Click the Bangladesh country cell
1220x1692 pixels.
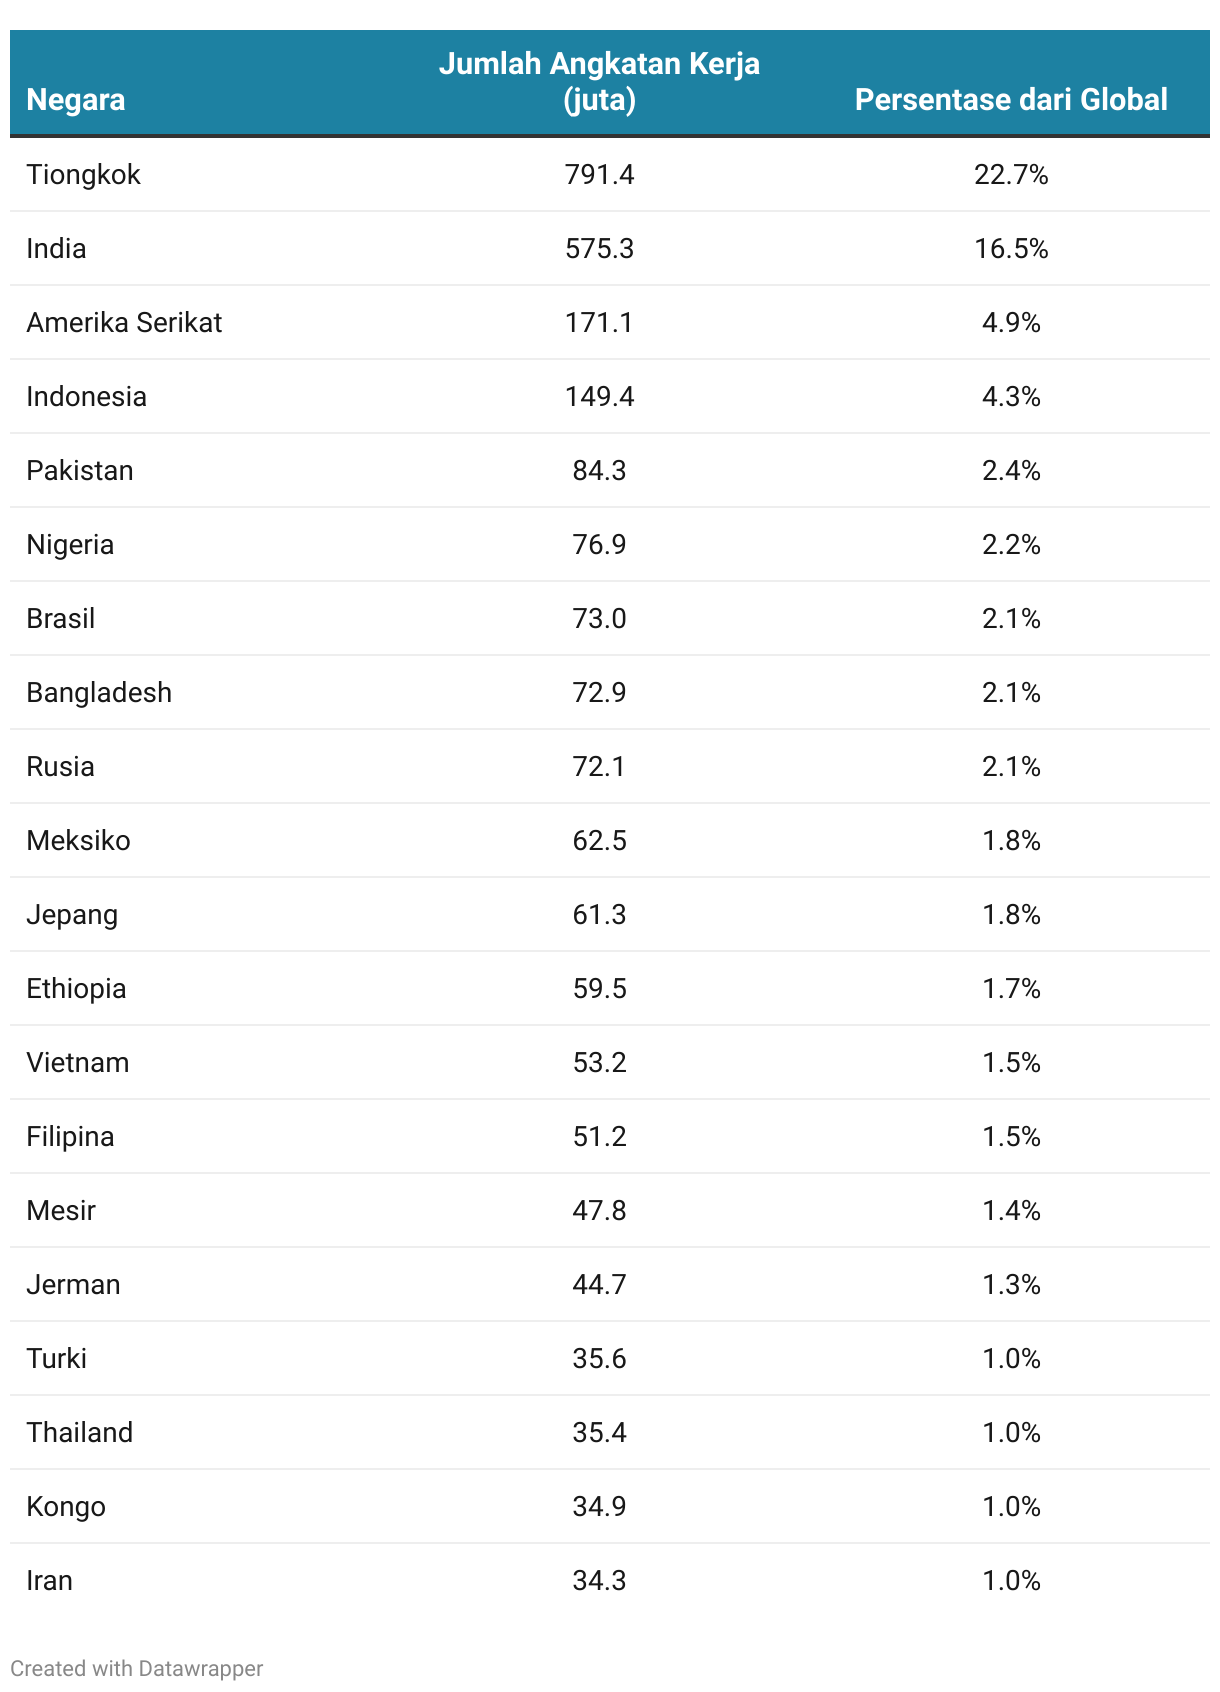click(99, 693)
